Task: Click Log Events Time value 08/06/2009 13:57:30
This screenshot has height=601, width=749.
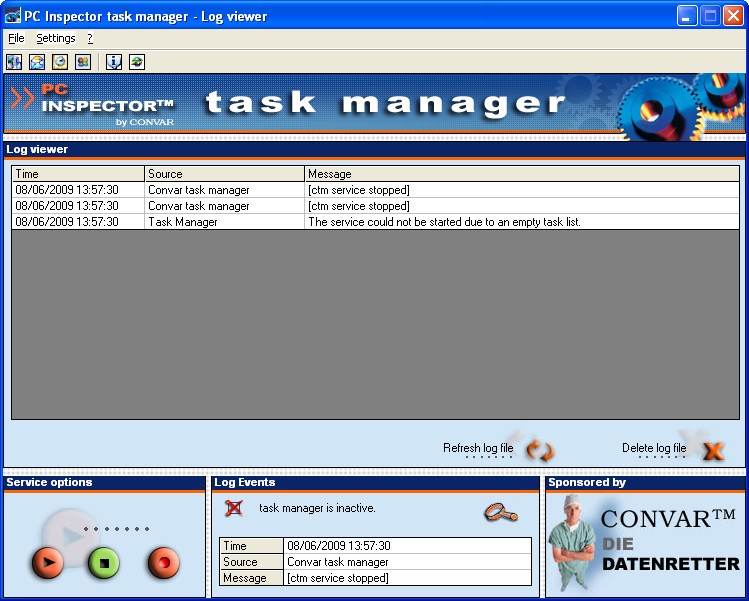Action: [407, 546]
